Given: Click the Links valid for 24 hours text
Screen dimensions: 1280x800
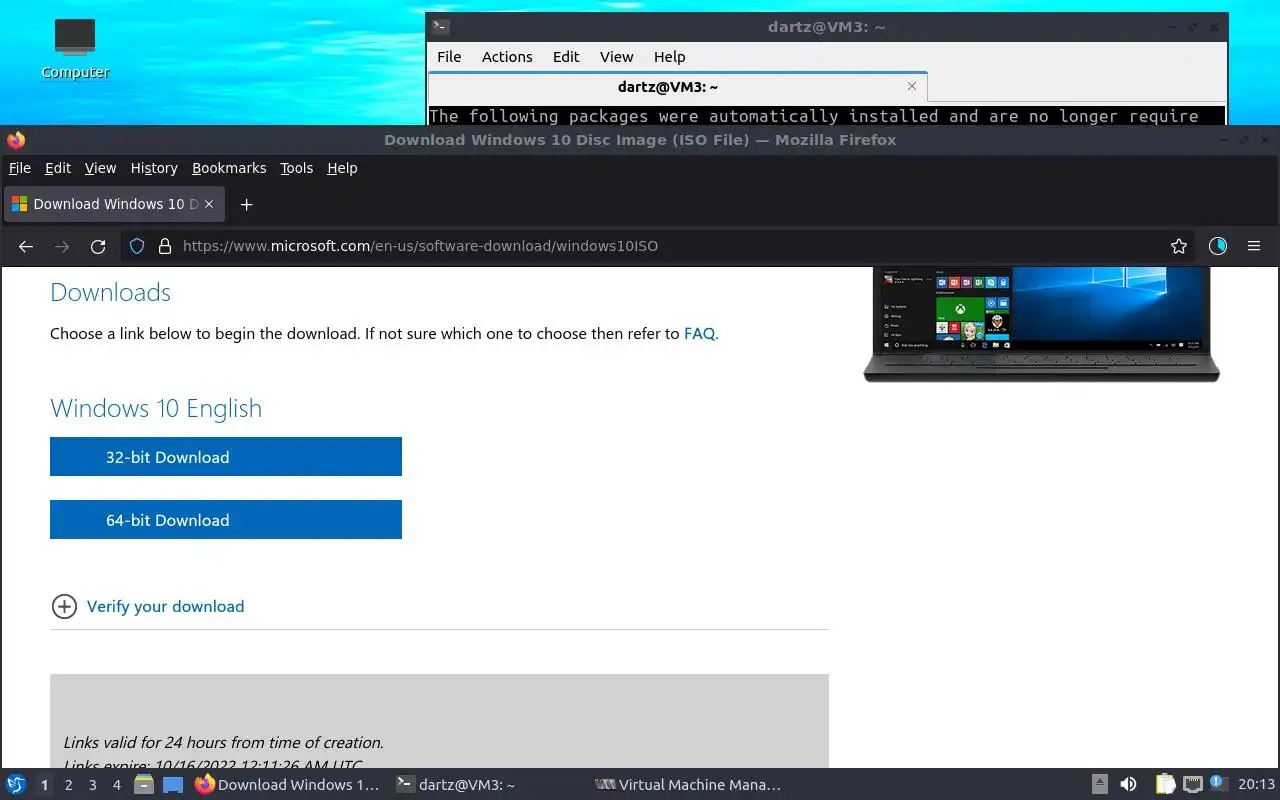Looking at the screenshot, I should point(223,742).
